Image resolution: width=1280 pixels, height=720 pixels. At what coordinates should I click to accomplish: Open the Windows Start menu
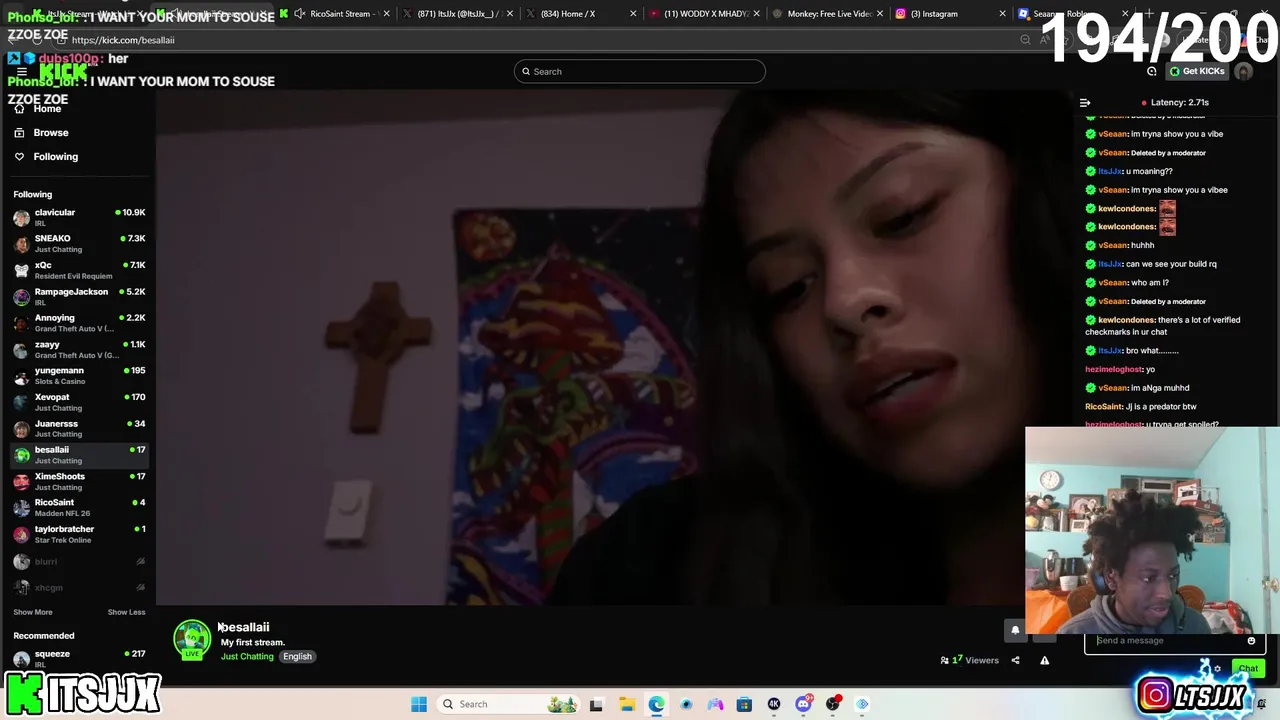(x=419, y=704)
